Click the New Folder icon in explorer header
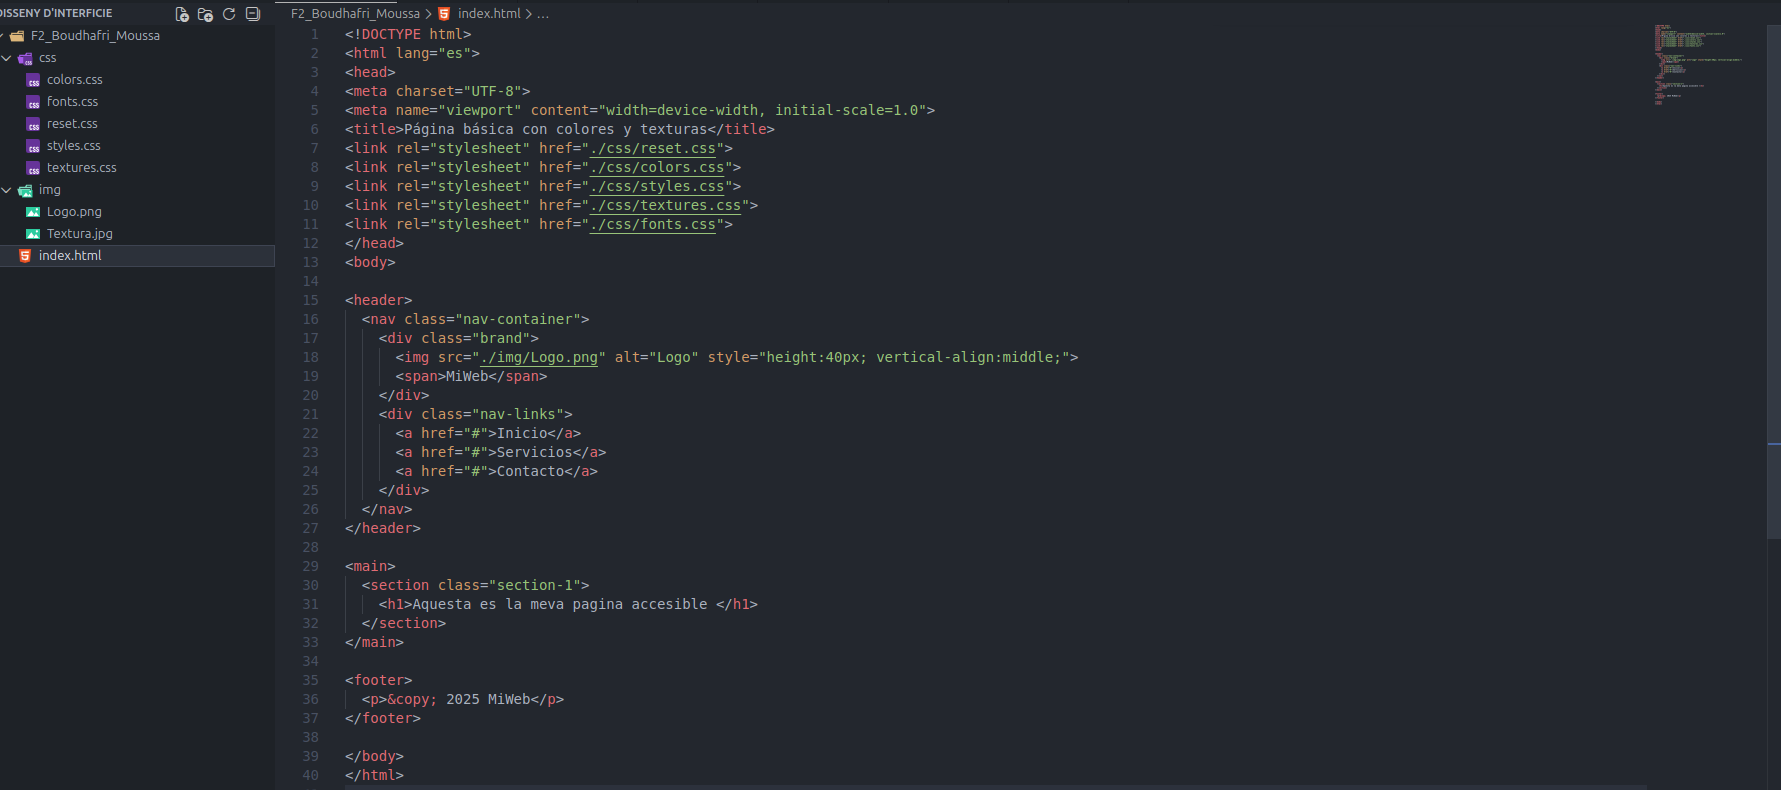Screen dimensions: 1781x790 (x=205, y=14)
